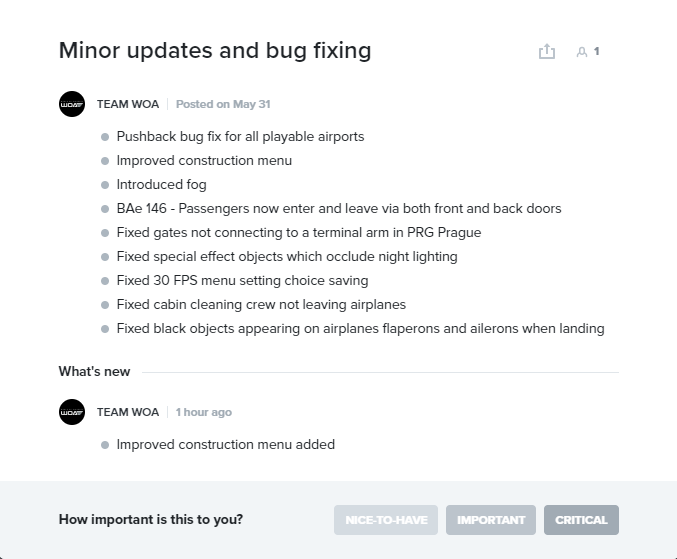This screenshot has height=559, width=677.
Task: Click the 'Pushback bug fix for all playable airports' item
Action: [240, 136]
